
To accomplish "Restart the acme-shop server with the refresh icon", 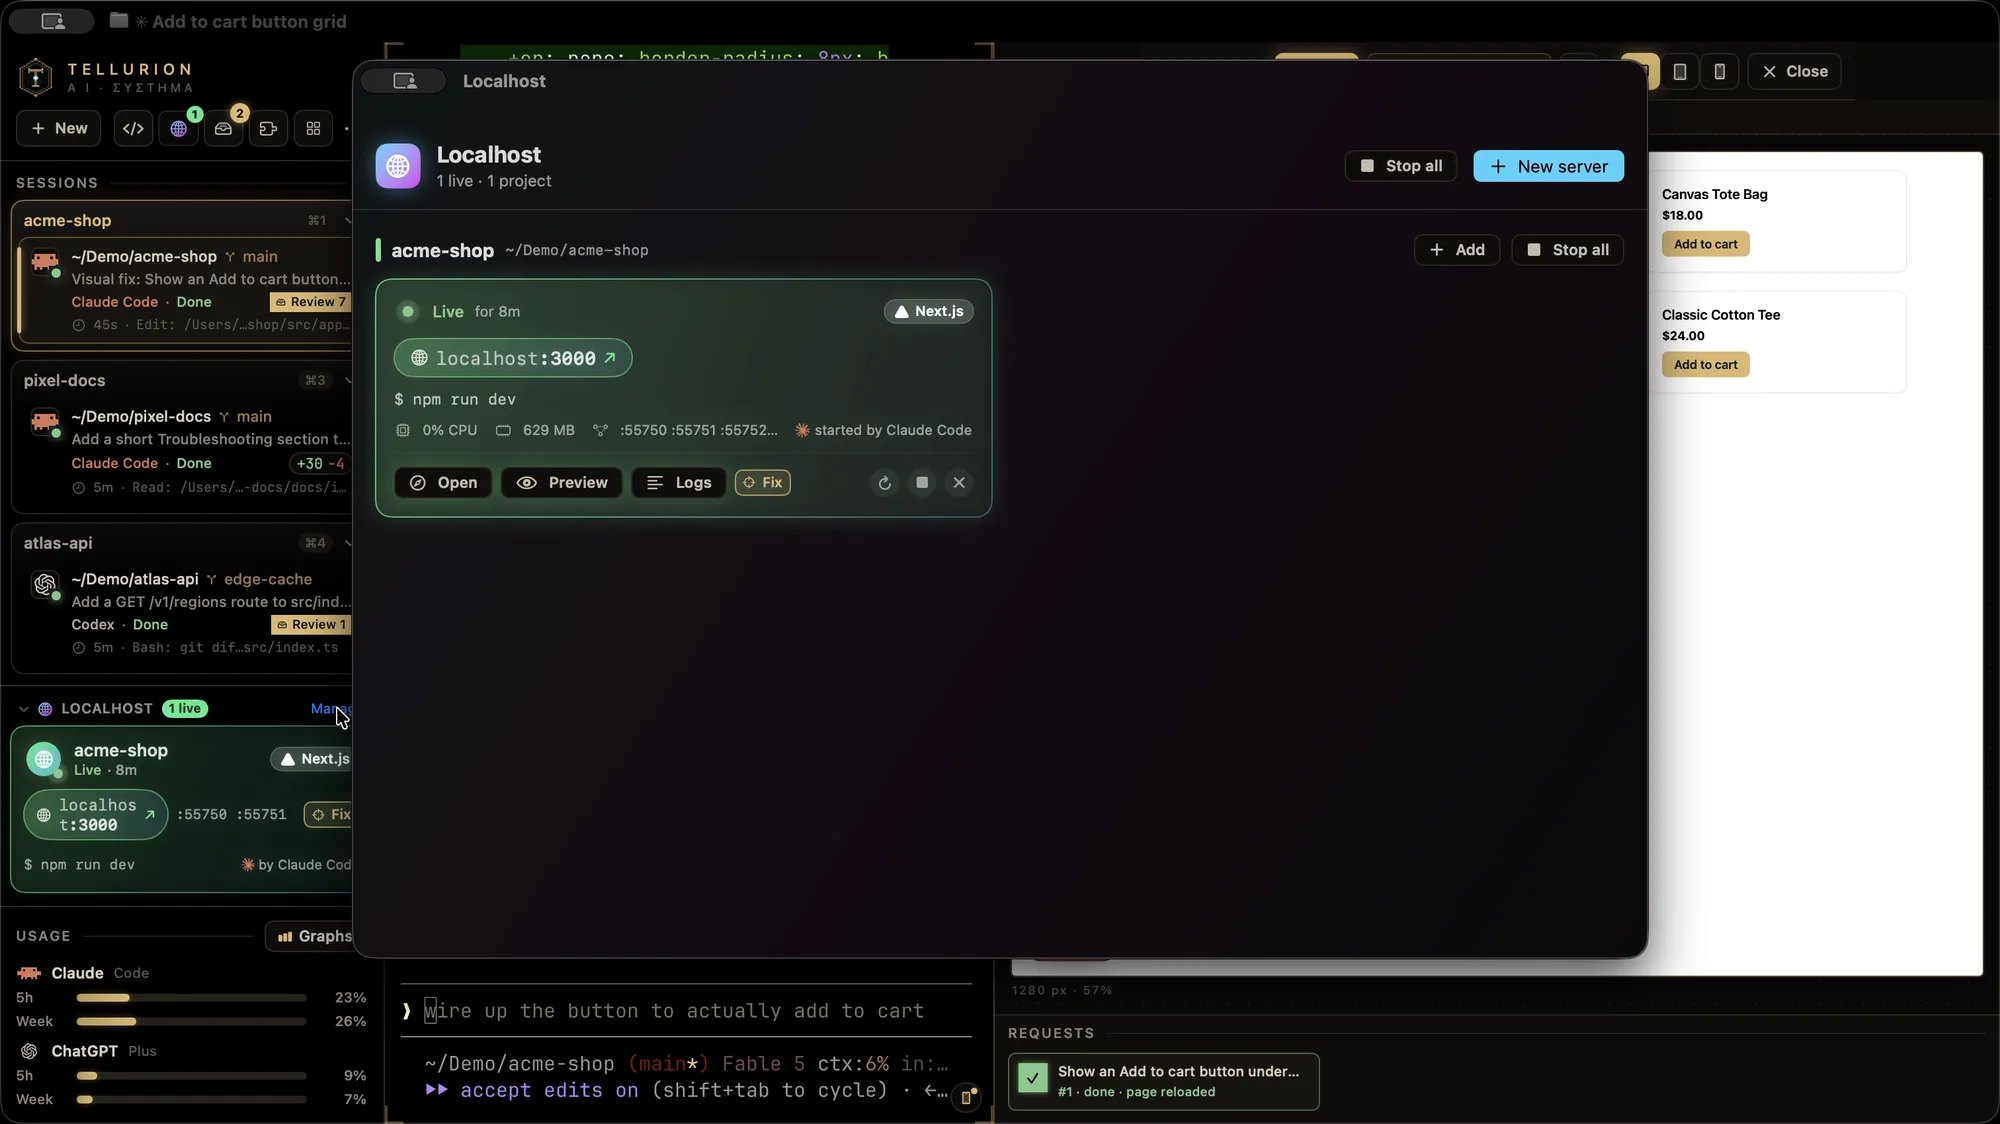I will pyautogui.click(x=884, y=483).
